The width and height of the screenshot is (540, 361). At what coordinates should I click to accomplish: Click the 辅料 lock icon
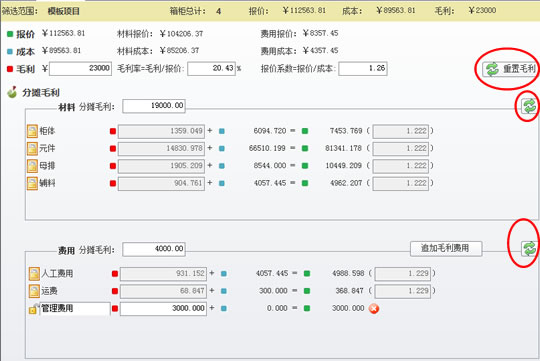point(32,183)
